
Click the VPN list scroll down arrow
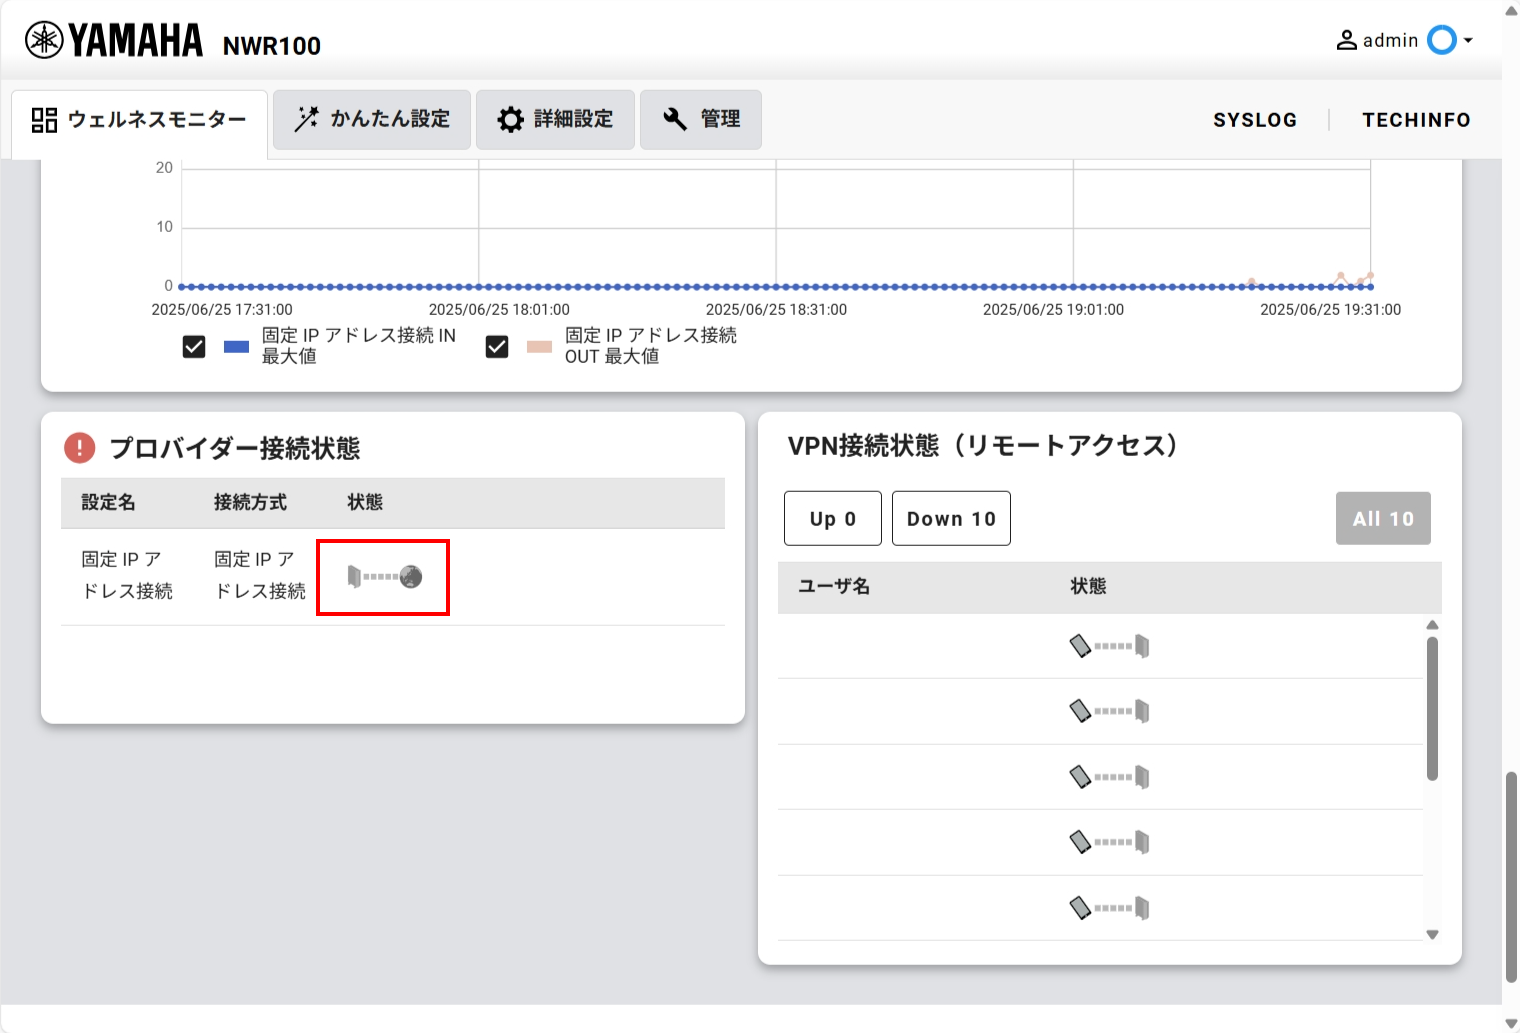click(1432, 934)
